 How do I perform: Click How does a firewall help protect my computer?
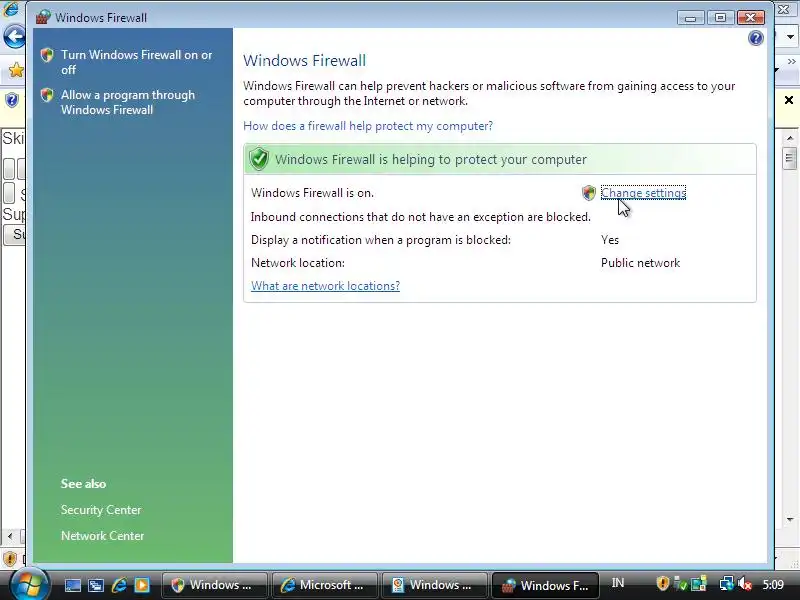(368, 126)
